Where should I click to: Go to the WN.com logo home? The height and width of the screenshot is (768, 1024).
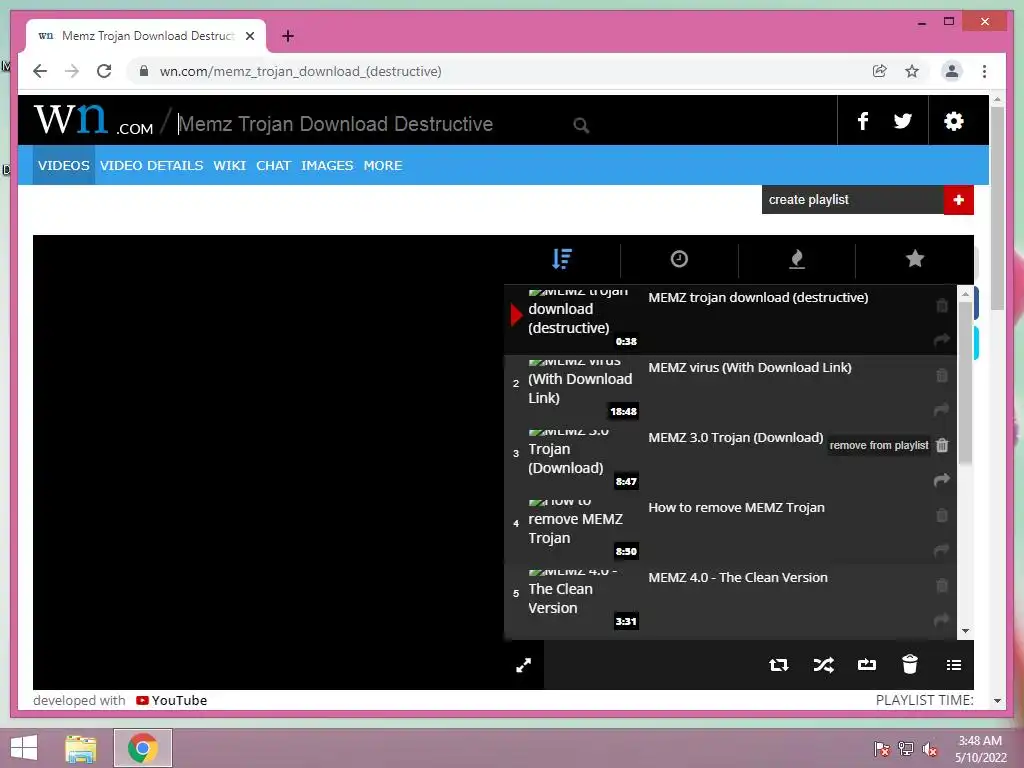pos(93,120)
